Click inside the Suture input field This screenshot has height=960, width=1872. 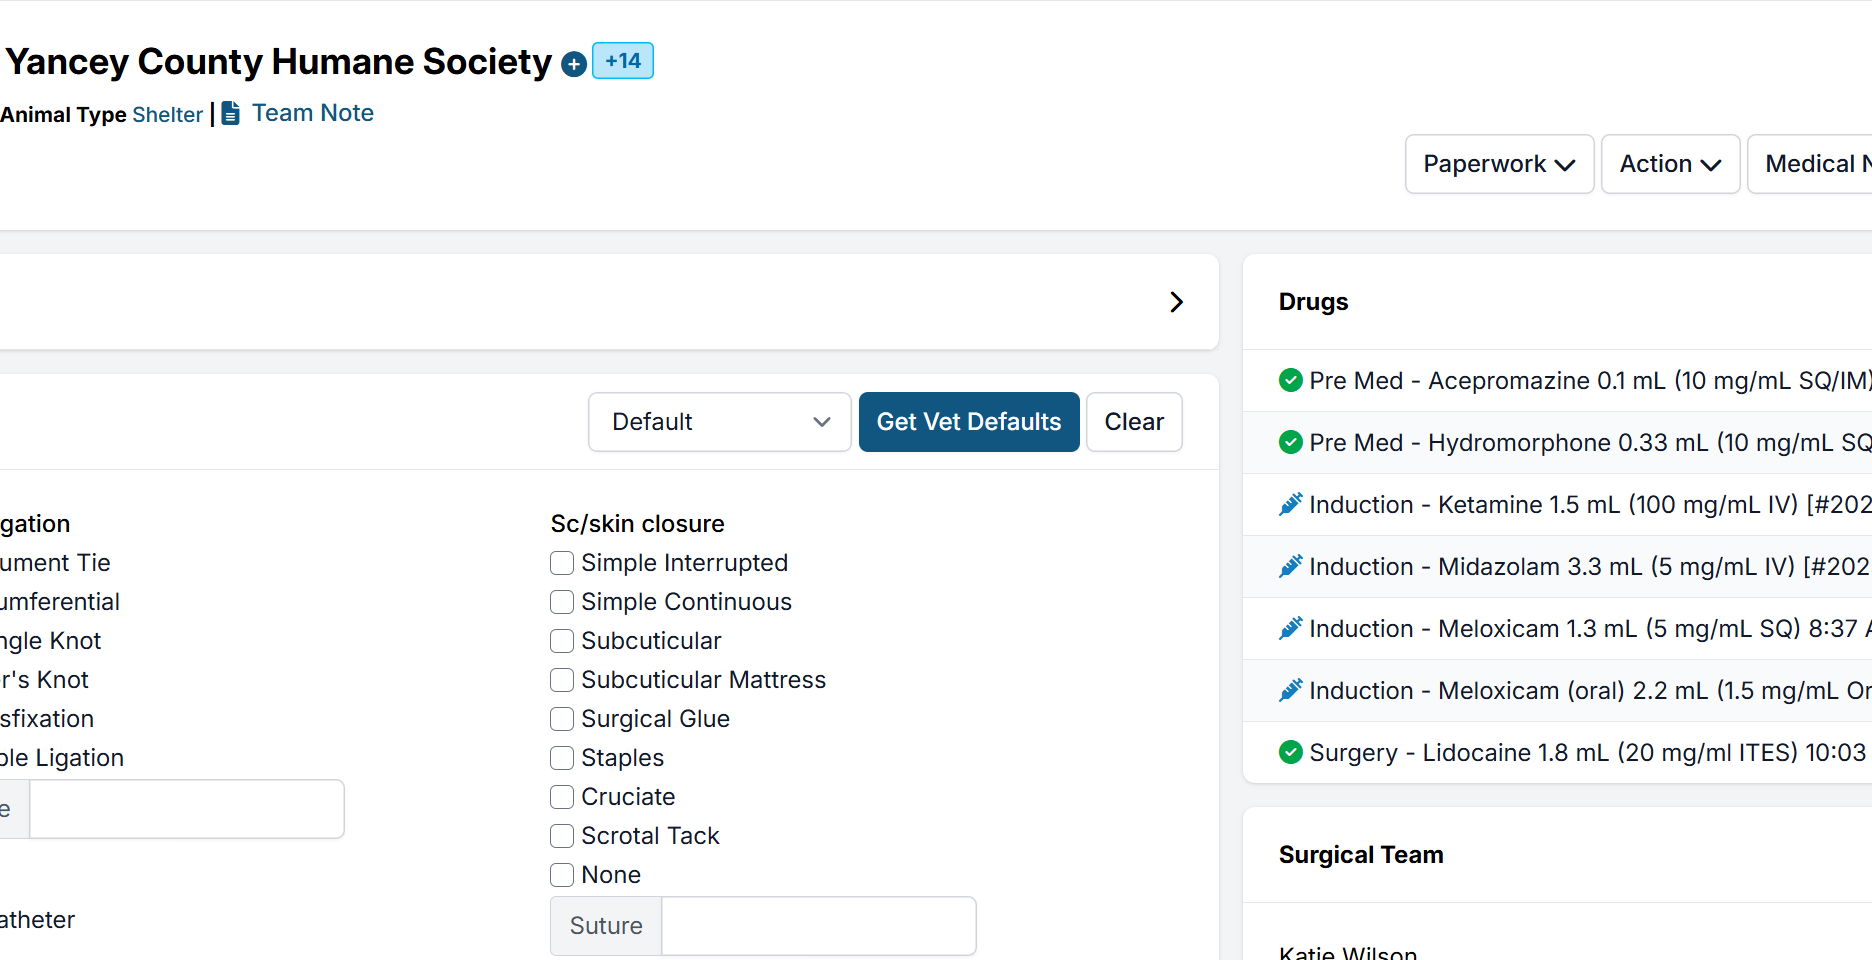(x=818, y=925)
